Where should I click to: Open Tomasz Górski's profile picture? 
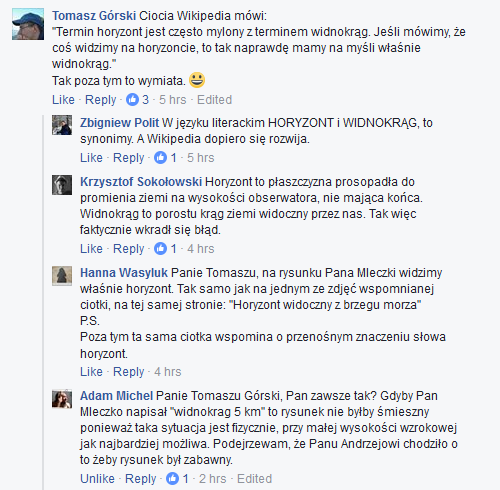(x=28, y=24)
